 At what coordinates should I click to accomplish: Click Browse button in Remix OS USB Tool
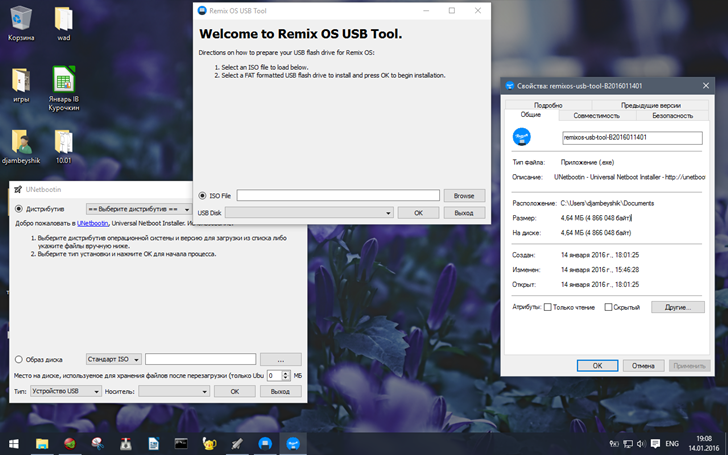[464, 195]
